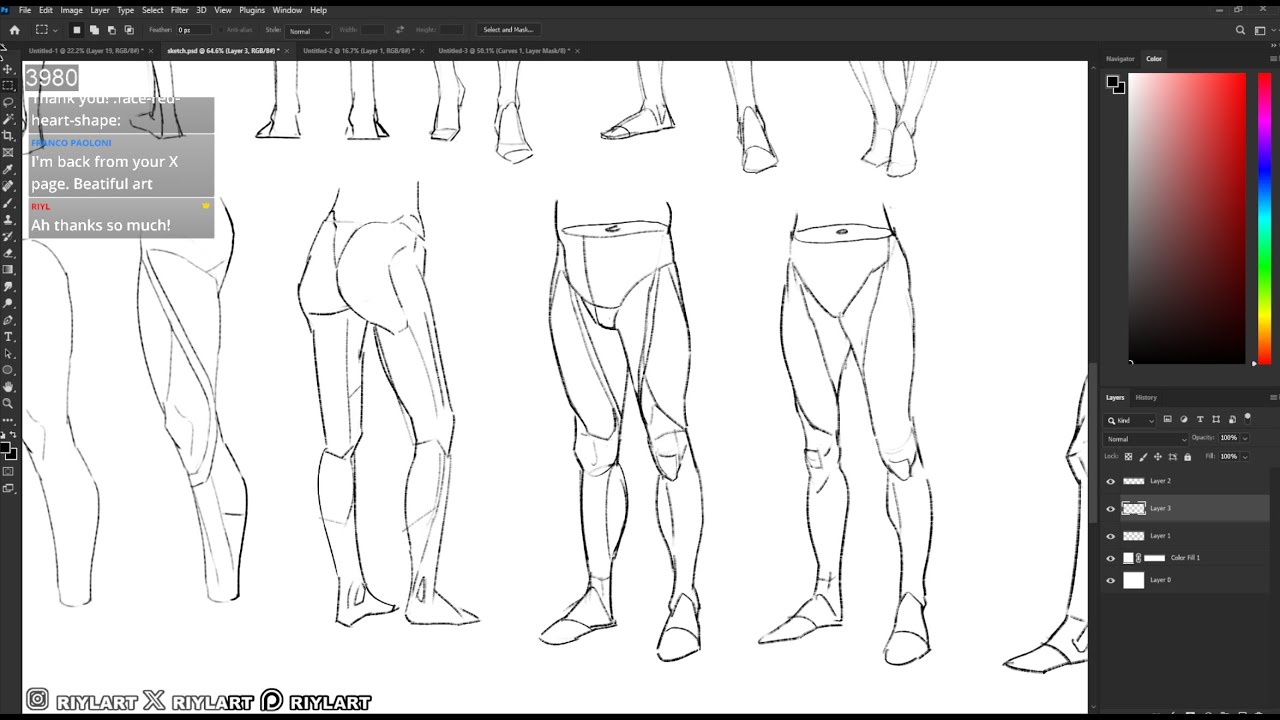
Task: Click lock position icon in Layers panel
Action: point(1158,457)
